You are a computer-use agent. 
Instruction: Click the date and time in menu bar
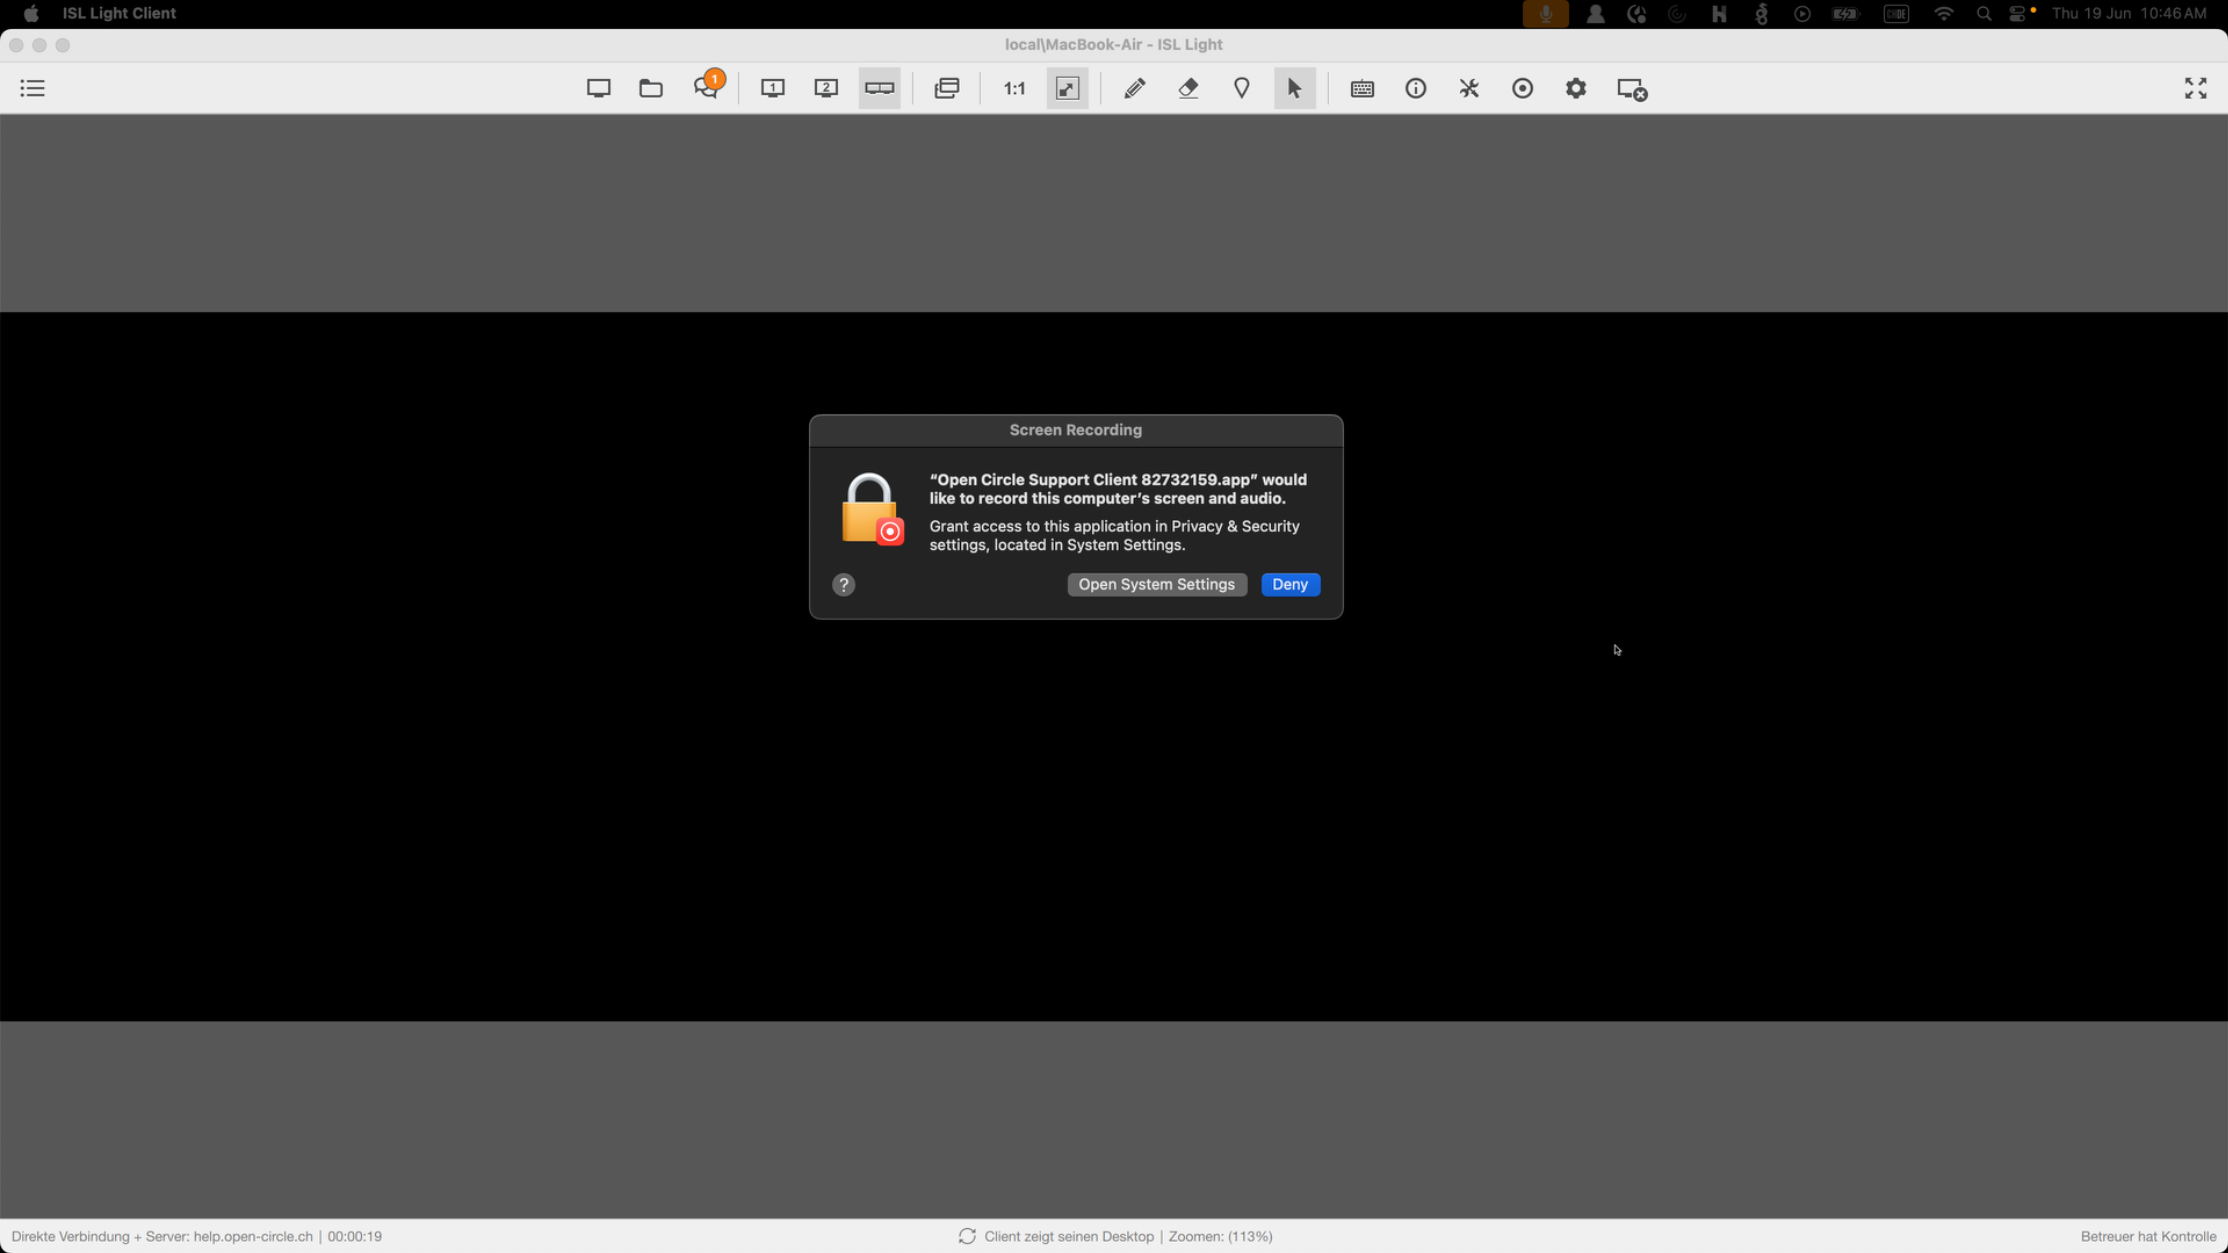pos(2129,13)
